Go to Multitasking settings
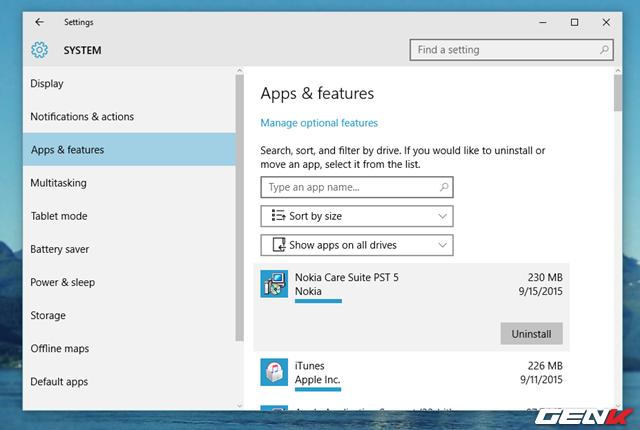640x430 pixels. click(129, 182)
